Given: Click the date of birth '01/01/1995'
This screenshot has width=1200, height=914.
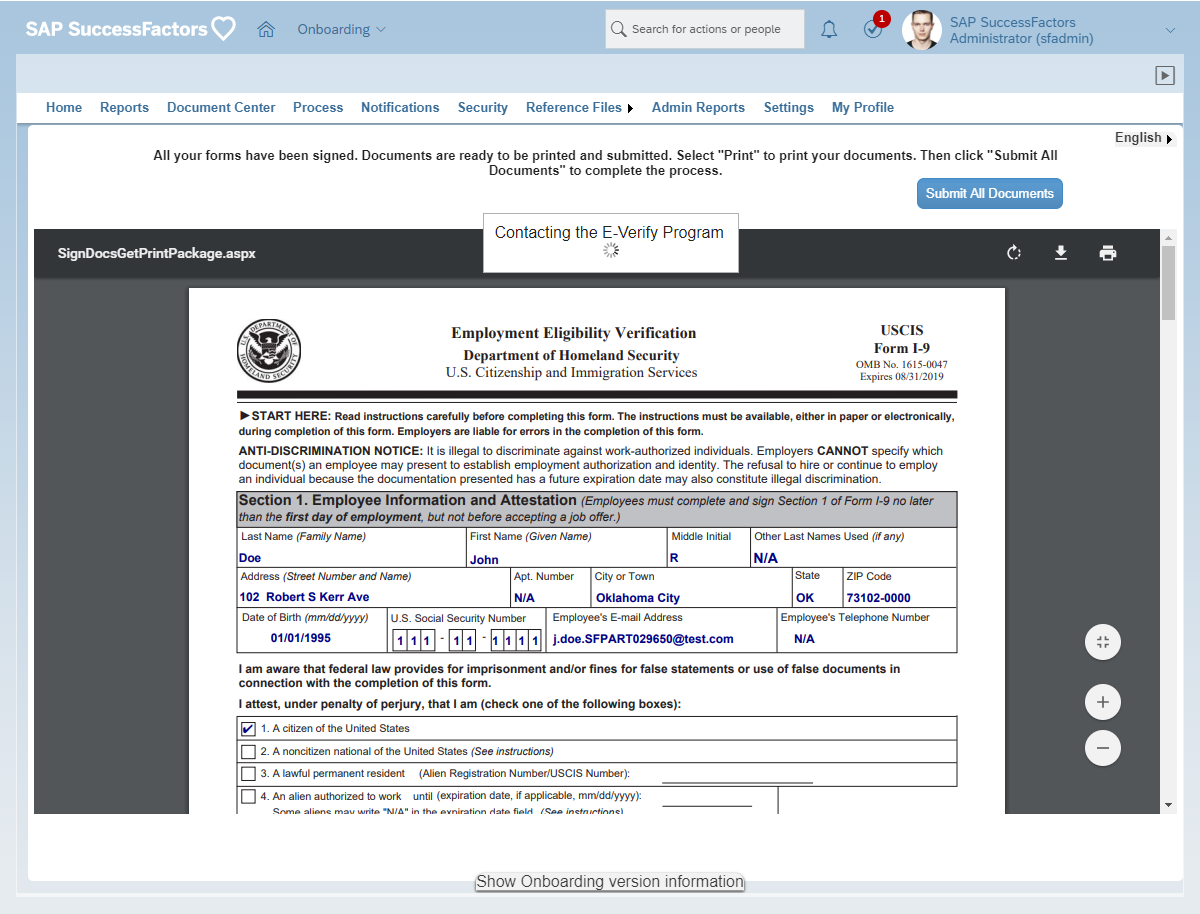Looking at the screenshot, I should point(301,638).
